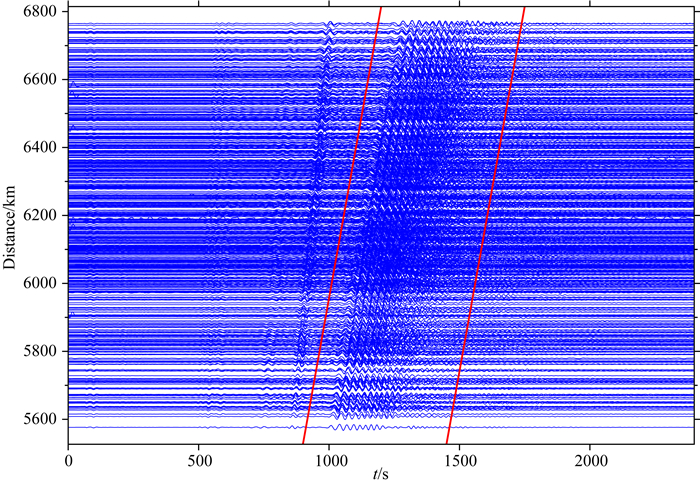Select the topmost seismic trace below 6800 km
The image size is (700, 484).
click(x=200, y=23)
